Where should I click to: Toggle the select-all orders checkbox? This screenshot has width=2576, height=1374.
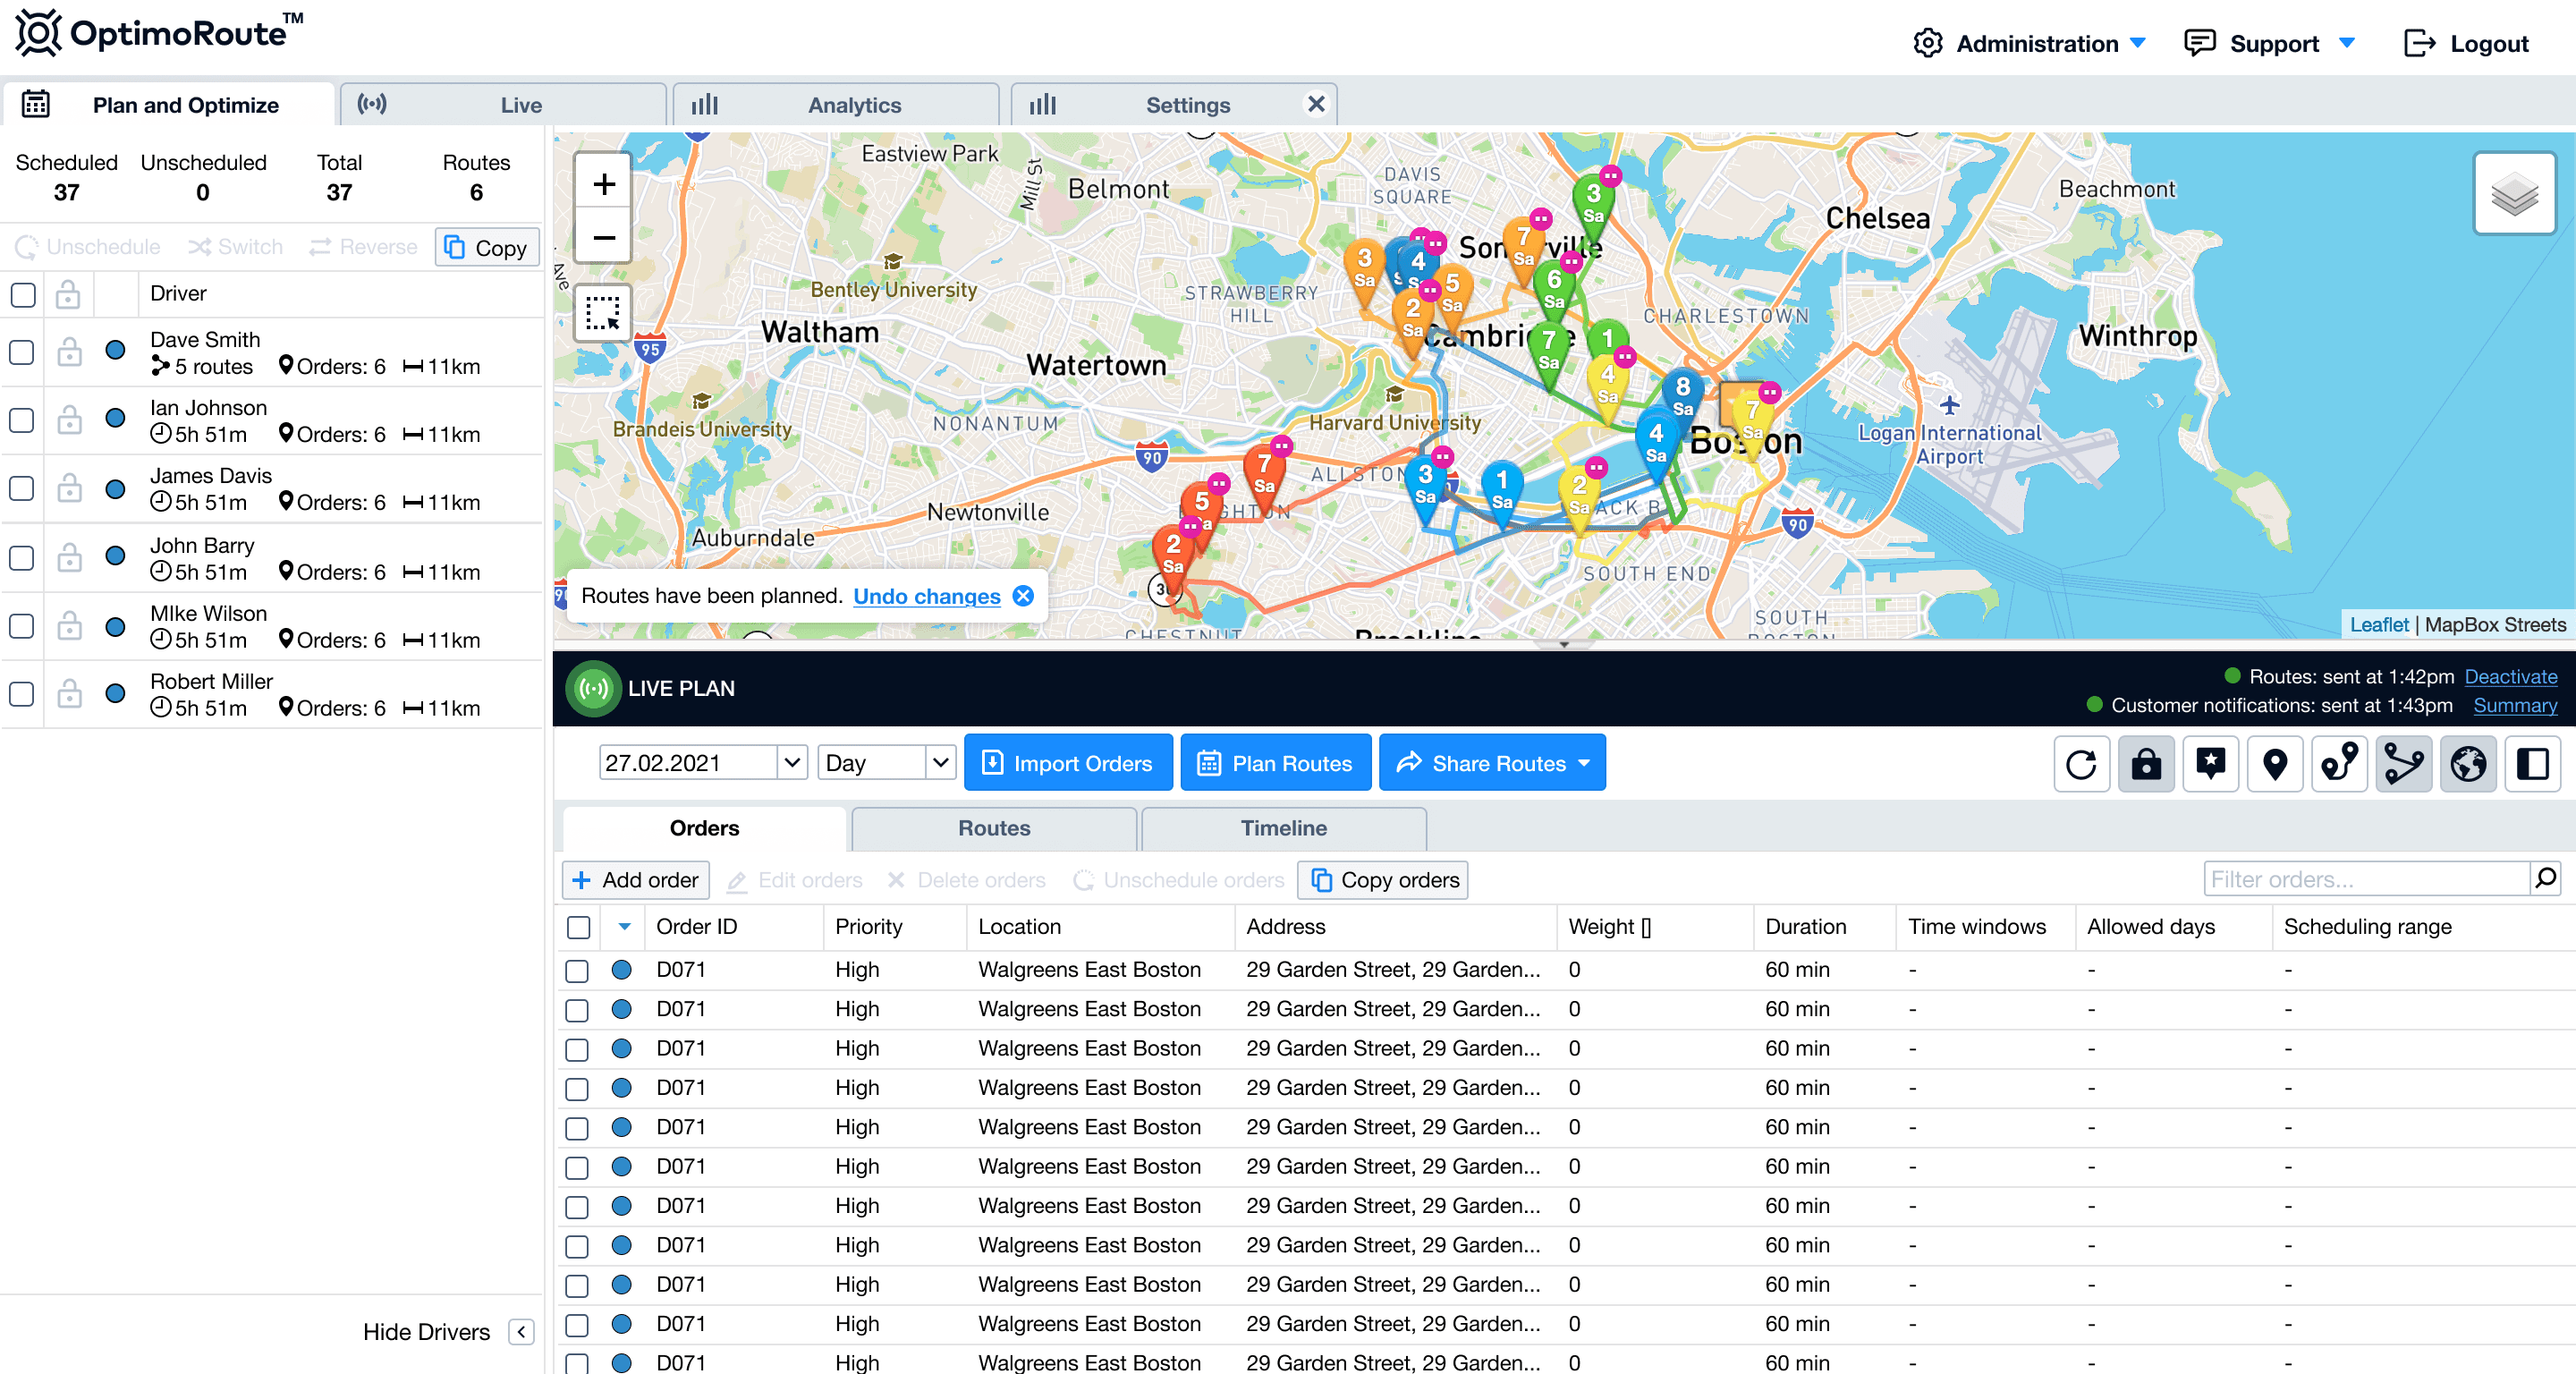(x=578, y=927)
